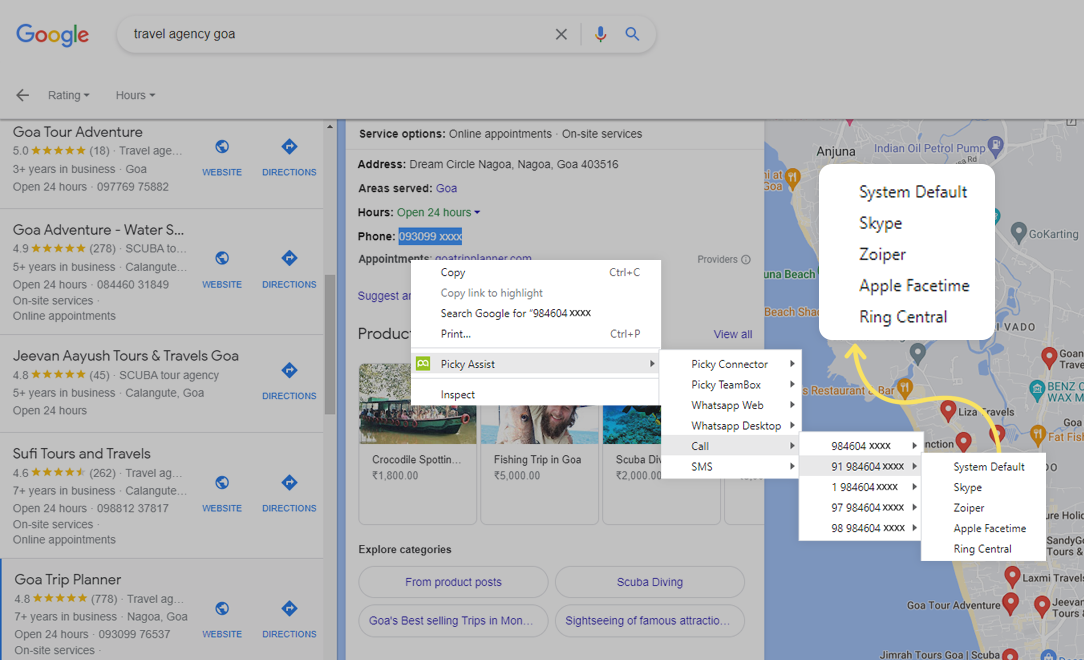
Task: Click the Scuba Diving category chip
Action: 649,582
